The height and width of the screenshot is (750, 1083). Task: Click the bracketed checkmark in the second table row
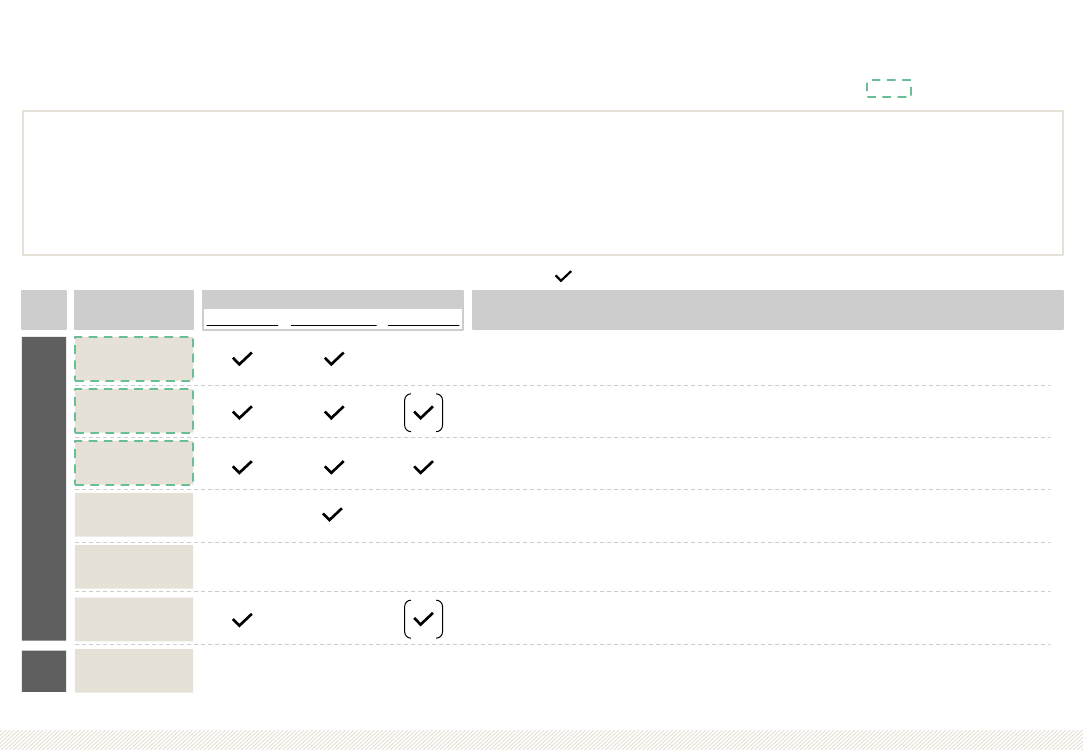(x=423, y=413)
